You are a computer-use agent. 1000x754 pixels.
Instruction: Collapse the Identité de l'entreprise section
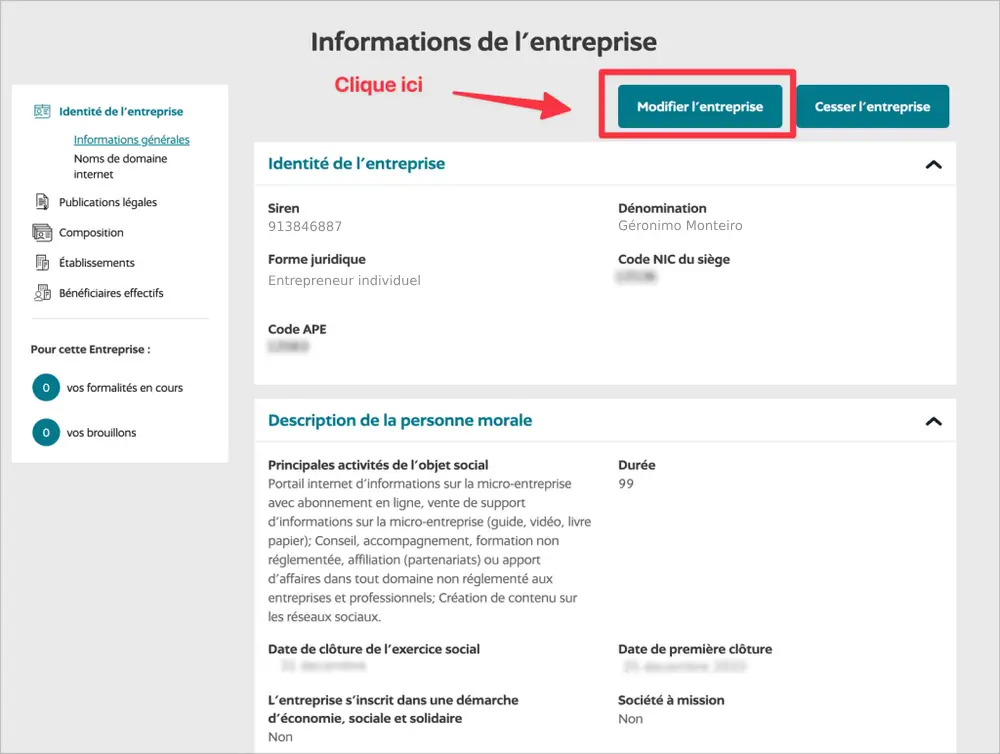(x=933, y=164)
